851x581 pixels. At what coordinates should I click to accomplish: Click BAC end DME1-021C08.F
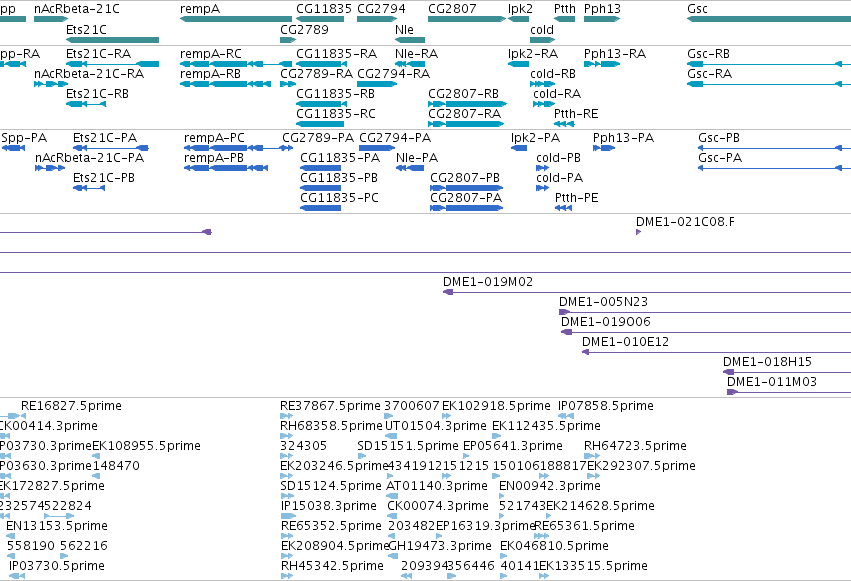pyautogui.click(x=685, y=221)
